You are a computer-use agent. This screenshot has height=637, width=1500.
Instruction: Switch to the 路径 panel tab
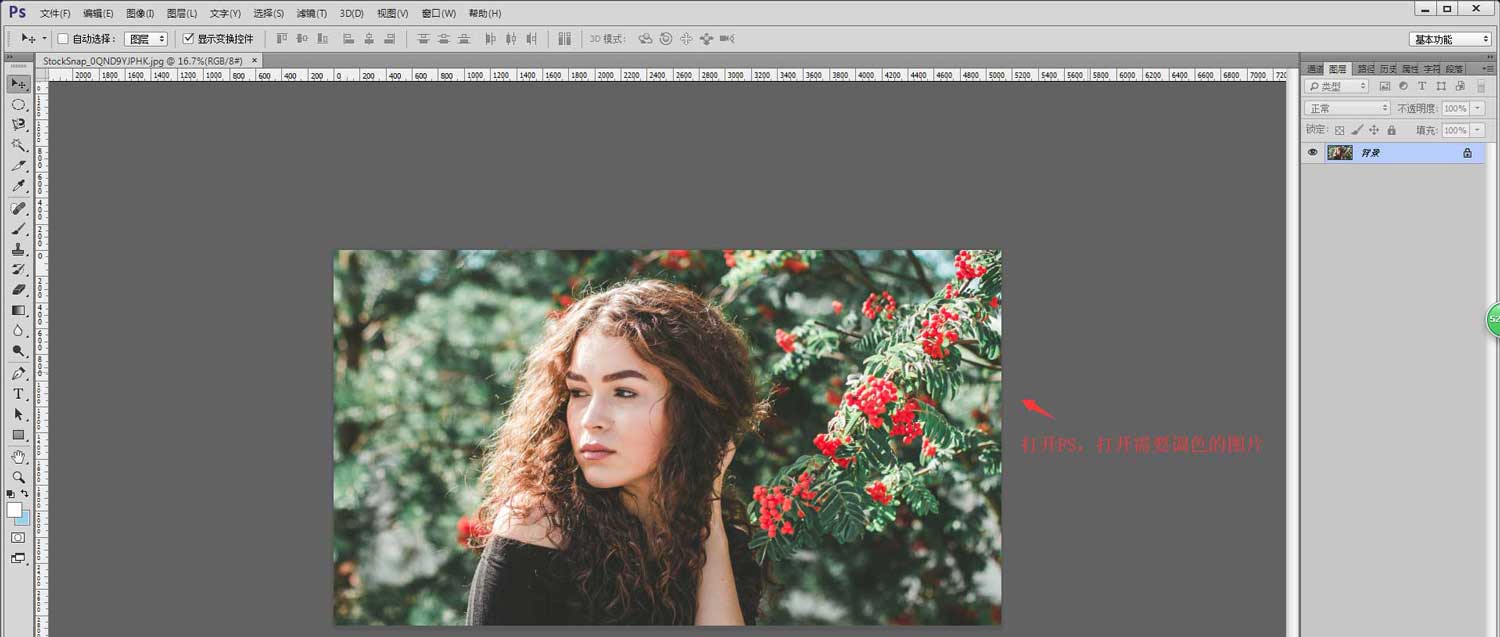pos(1364,69)
